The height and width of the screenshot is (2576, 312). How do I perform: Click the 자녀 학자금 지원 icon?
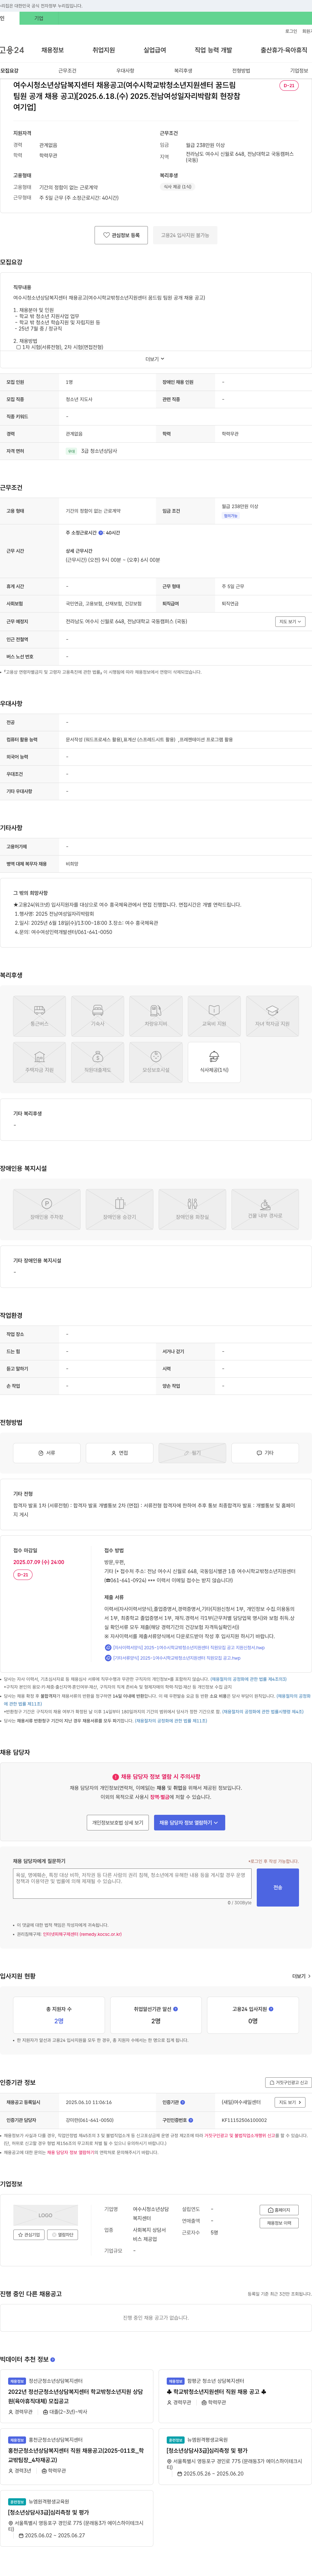click(272, 1016)
